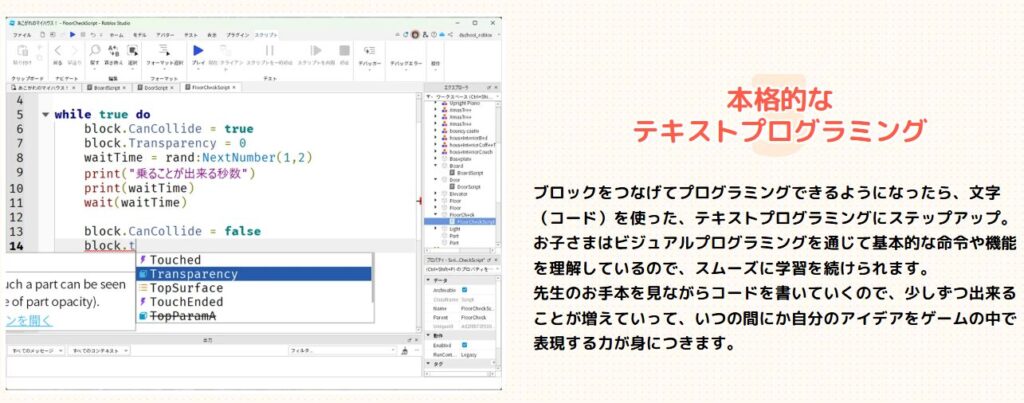Click the Back (戻る) navigation arrow
The width and height of the screenshot is (1024, 403).
(57, 50)
